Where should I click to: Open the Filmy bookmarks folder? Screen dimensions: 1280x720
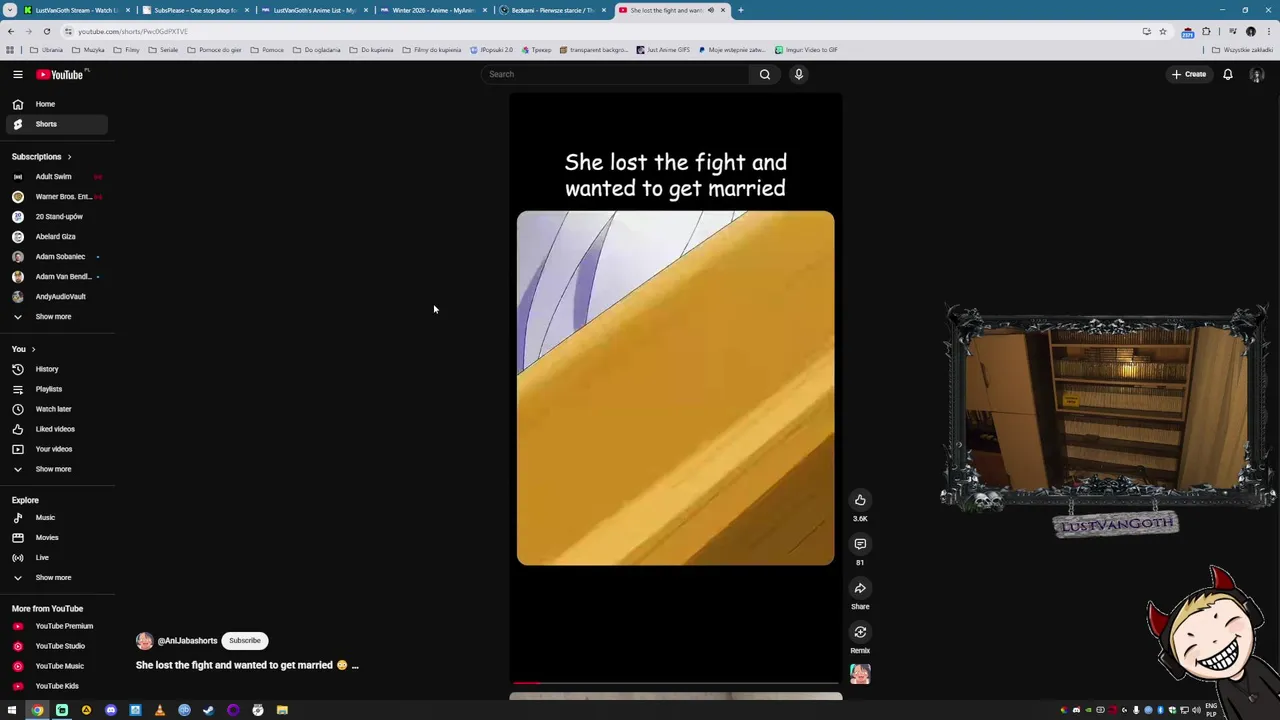click(x=127, y=50)
